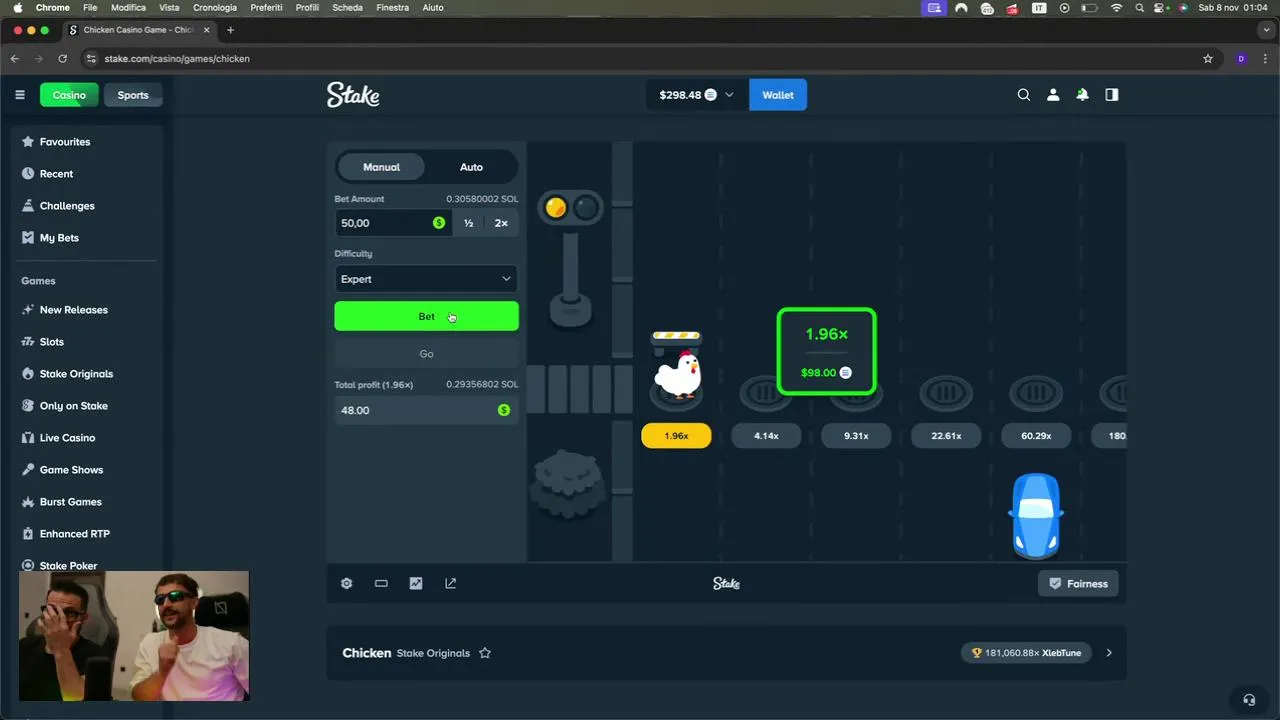Bookmark this page with star icon

coord(1207,59)
